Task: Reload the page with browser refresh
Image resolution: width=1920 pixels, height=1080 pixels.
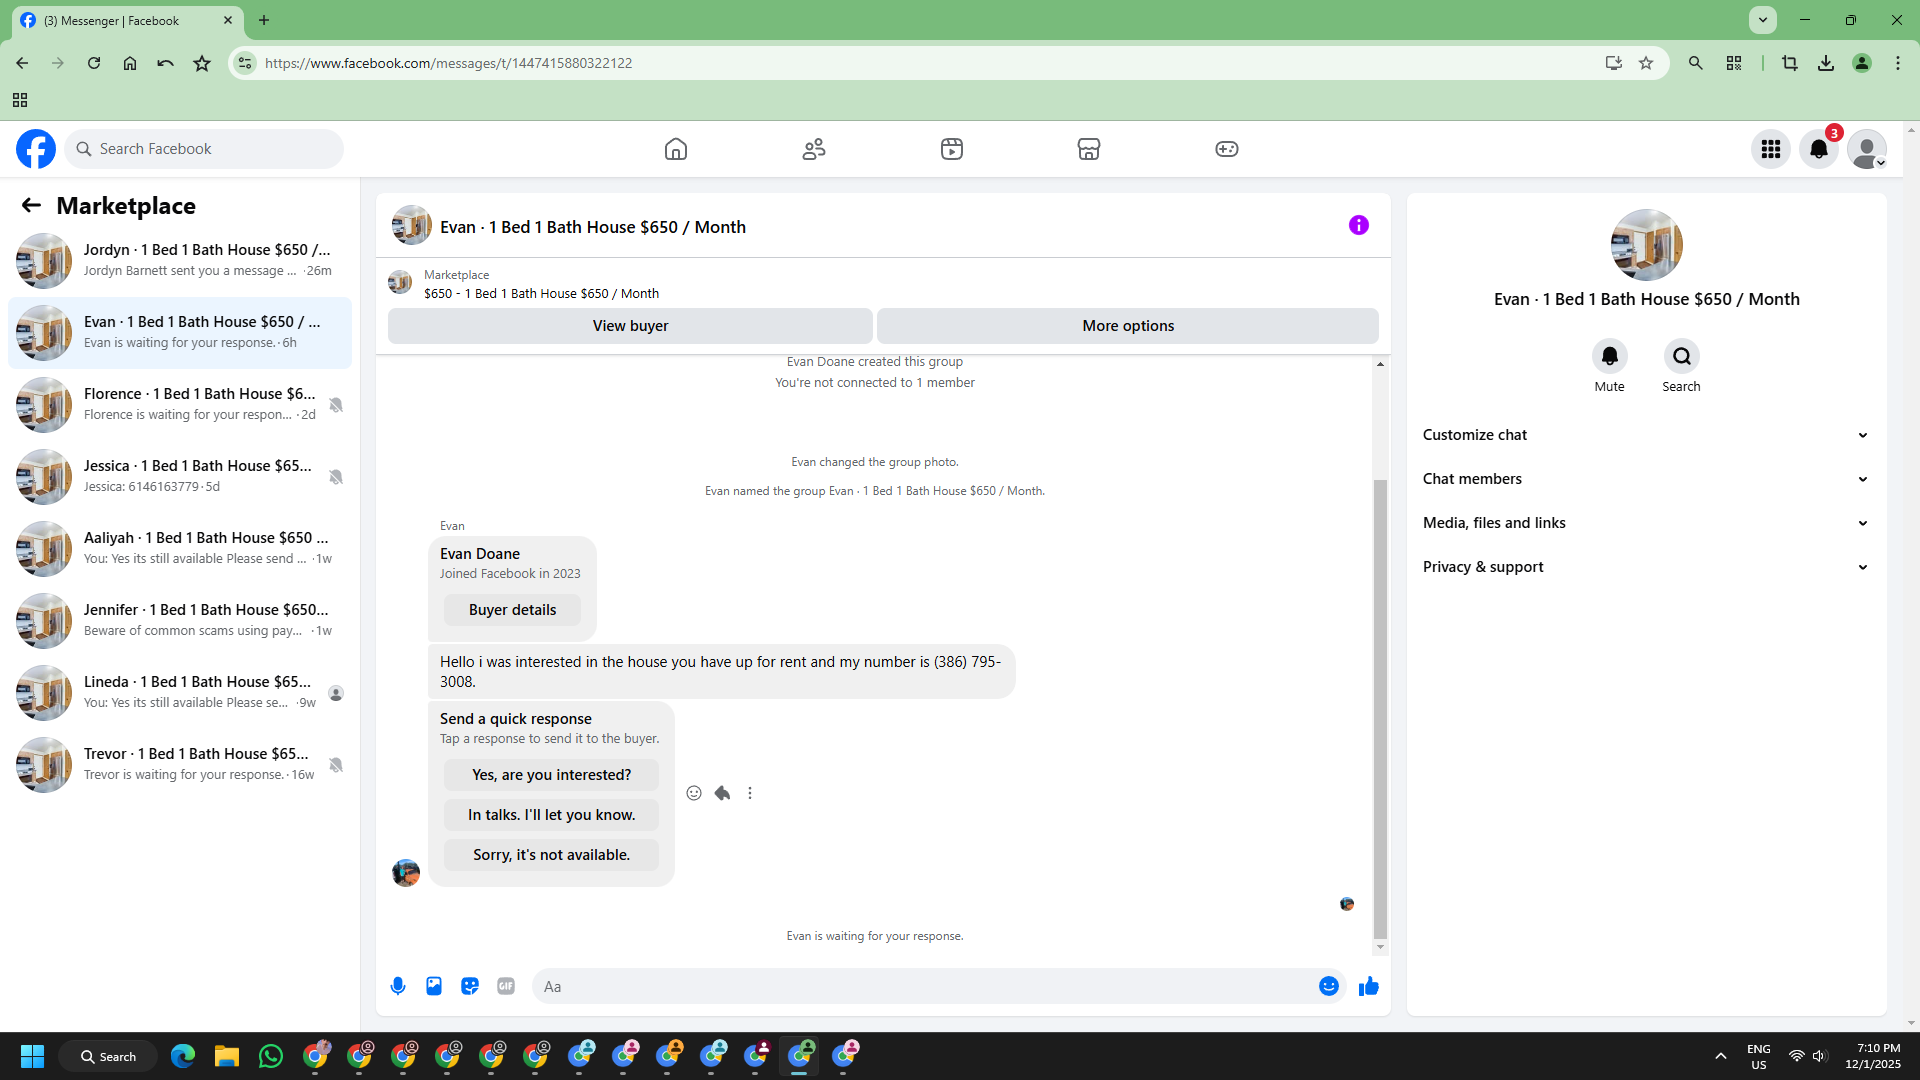Action: click(94, 63)
